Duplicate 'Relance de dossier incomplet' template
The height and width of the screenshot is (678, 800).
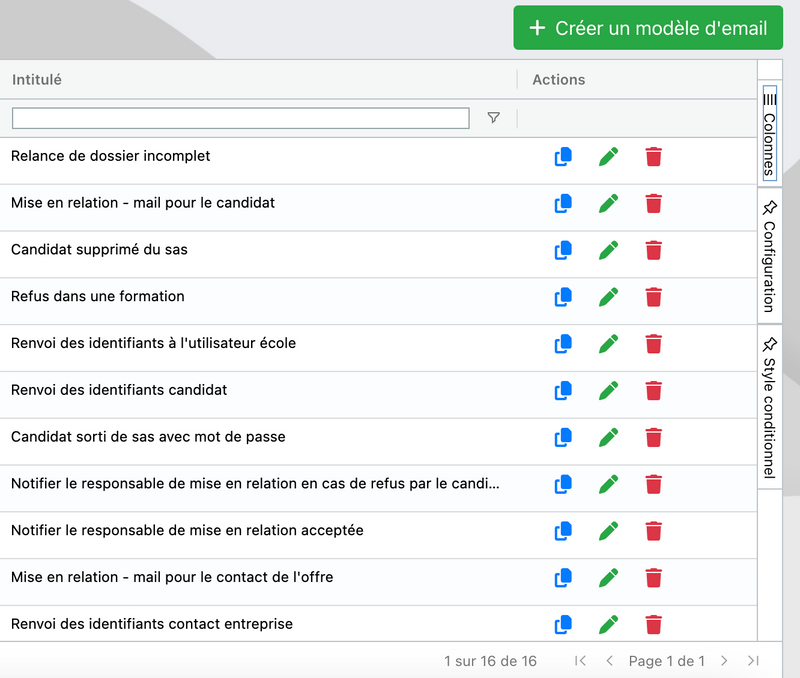tap(563, 157)
